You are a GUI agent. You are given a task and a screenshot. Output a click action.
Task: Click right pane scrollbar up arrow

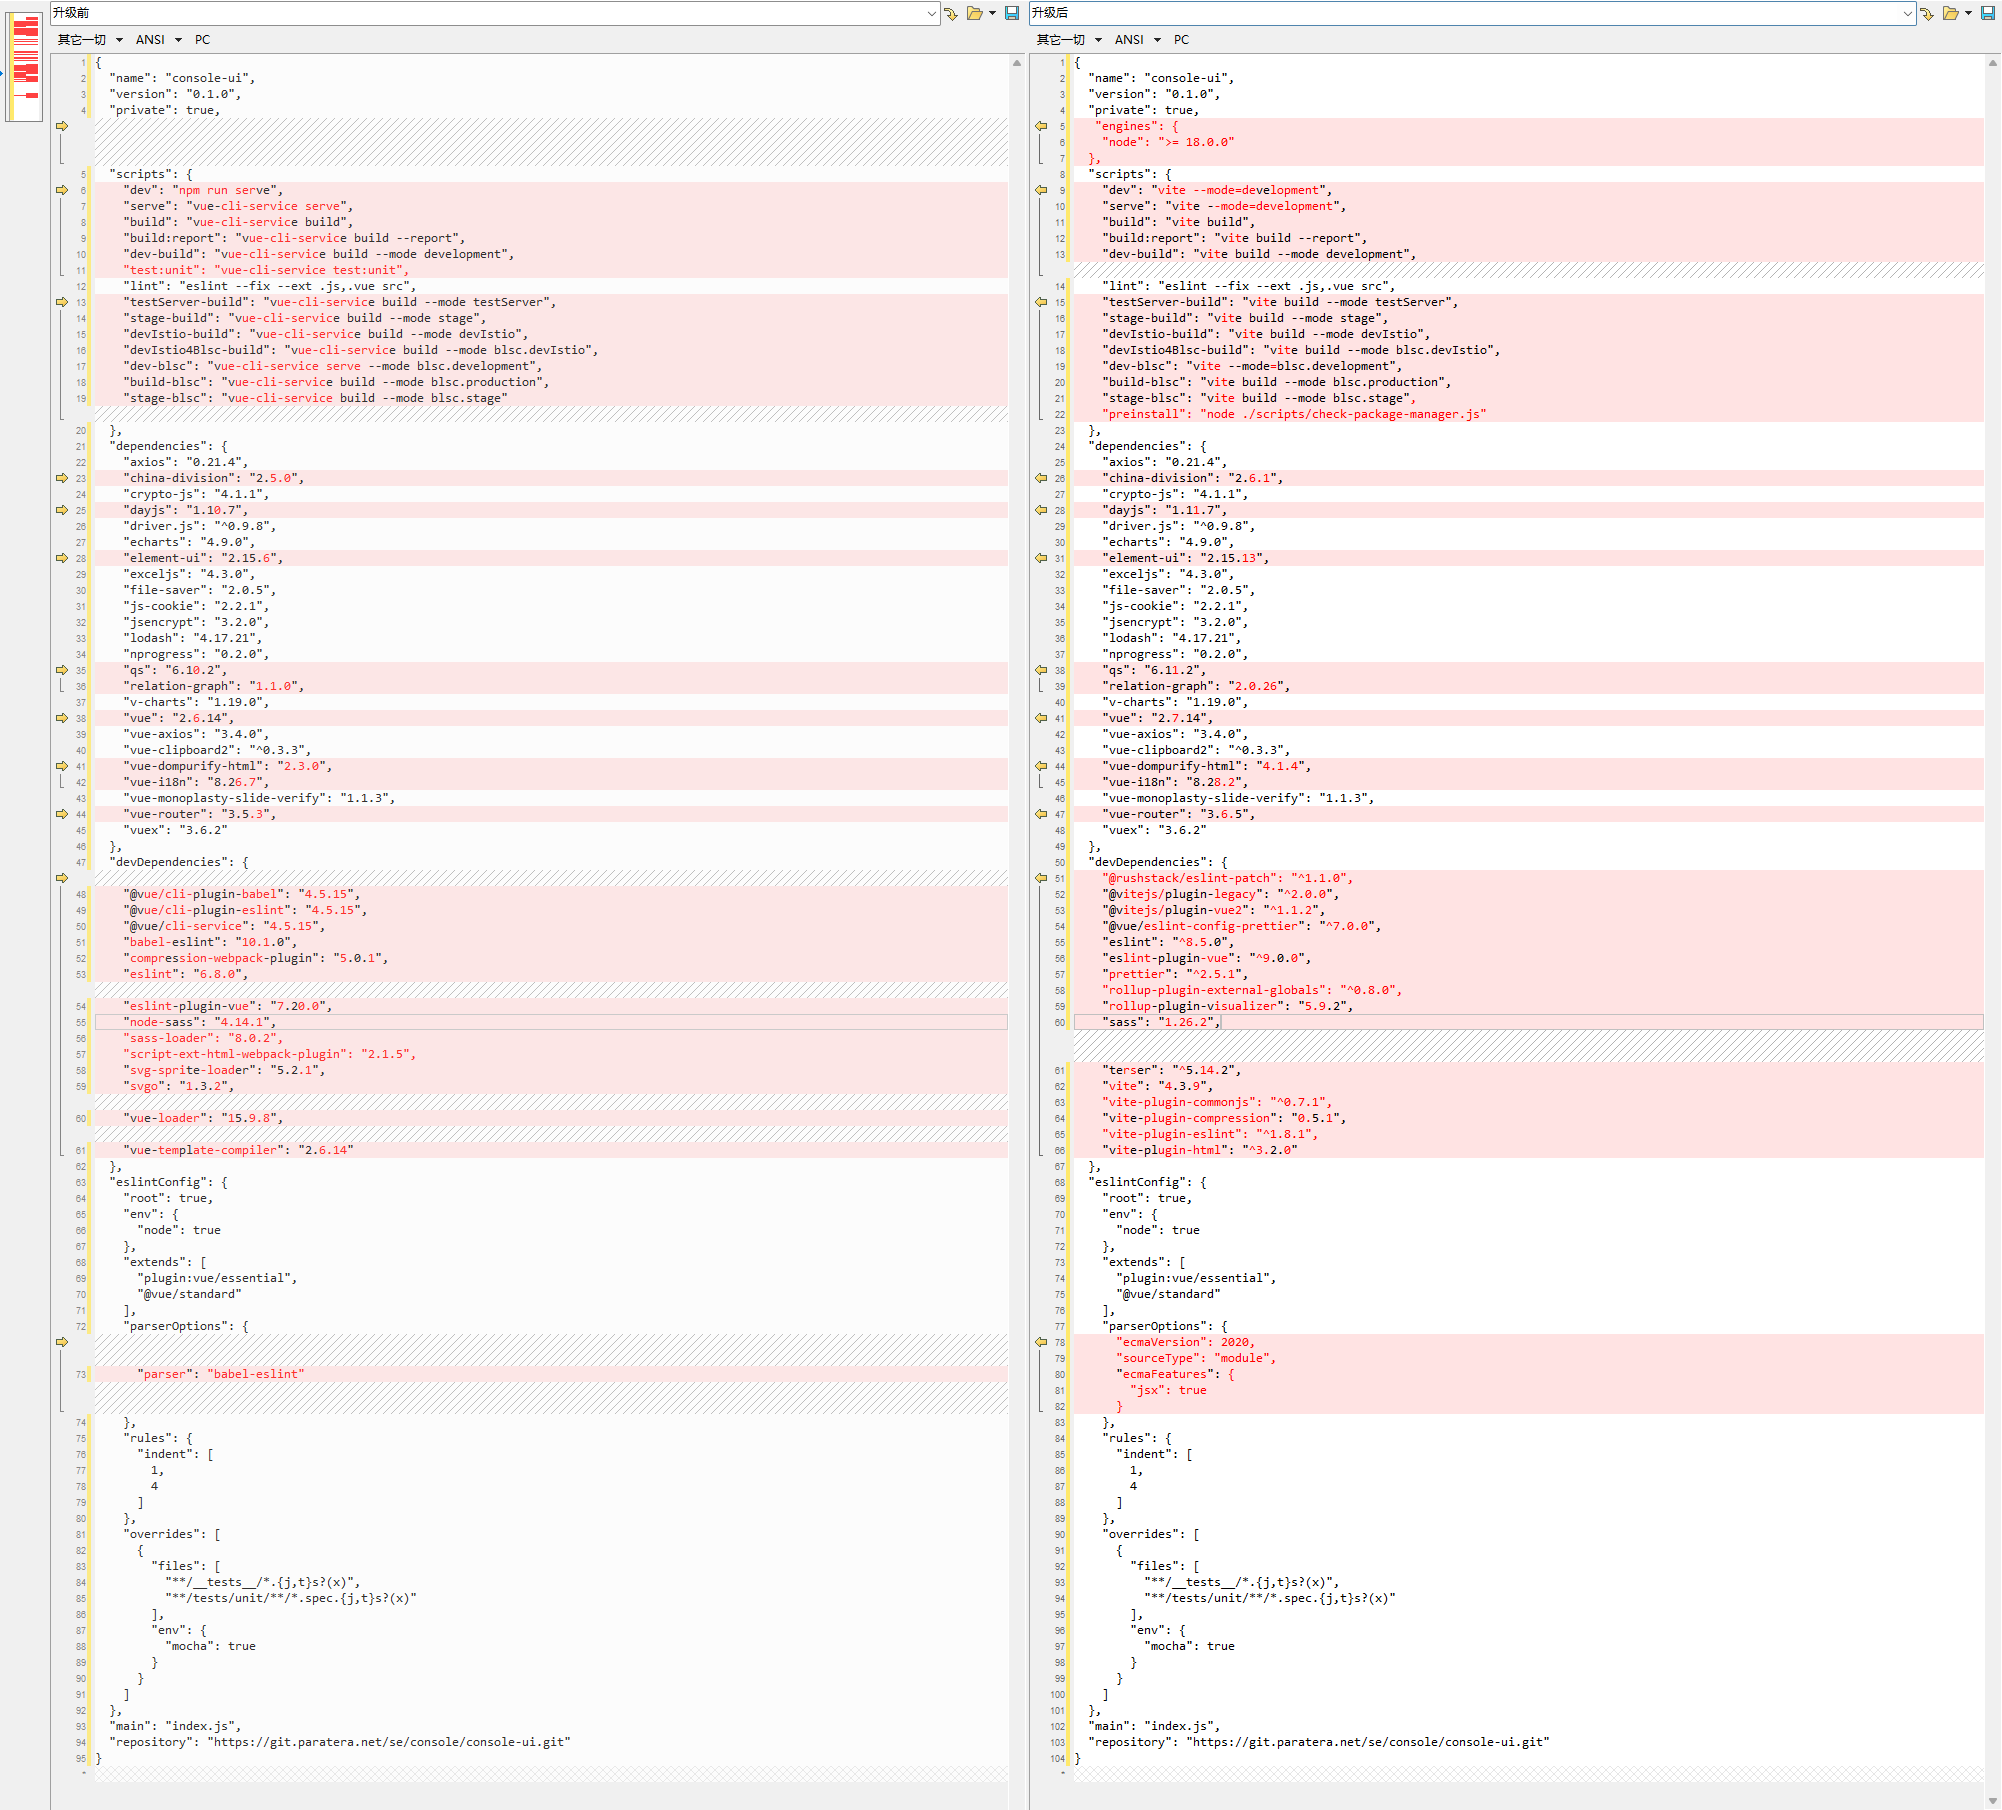(1993, 63)
